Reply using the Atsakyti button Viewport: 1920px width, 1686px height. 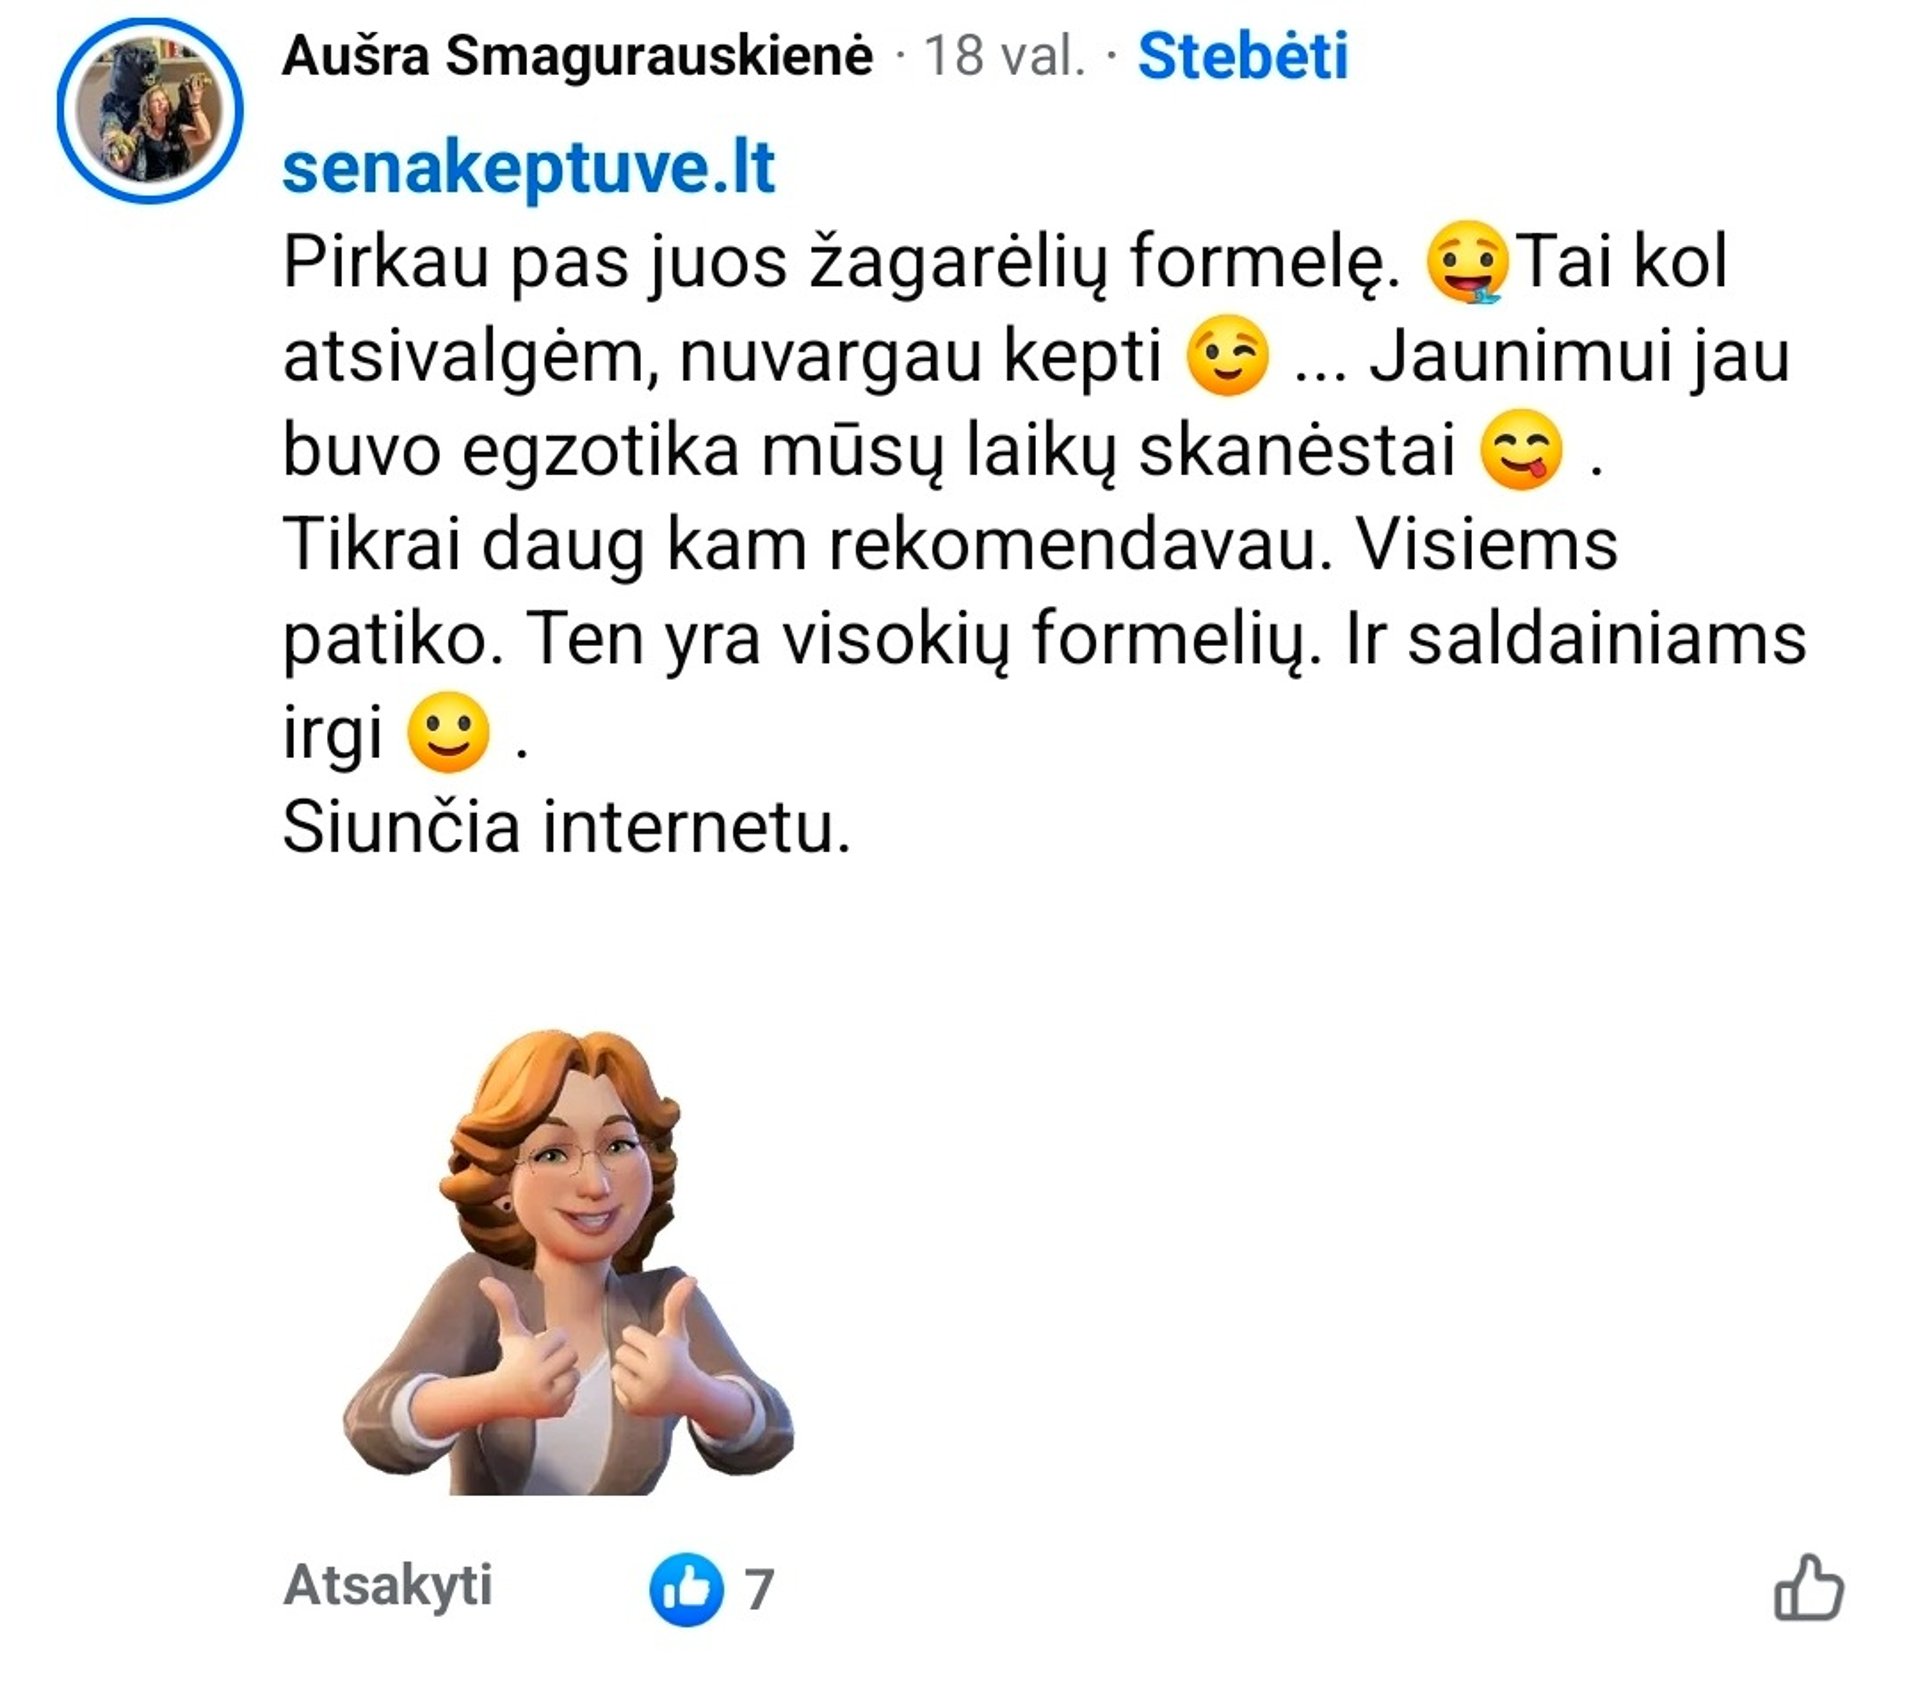[388, 1585]
